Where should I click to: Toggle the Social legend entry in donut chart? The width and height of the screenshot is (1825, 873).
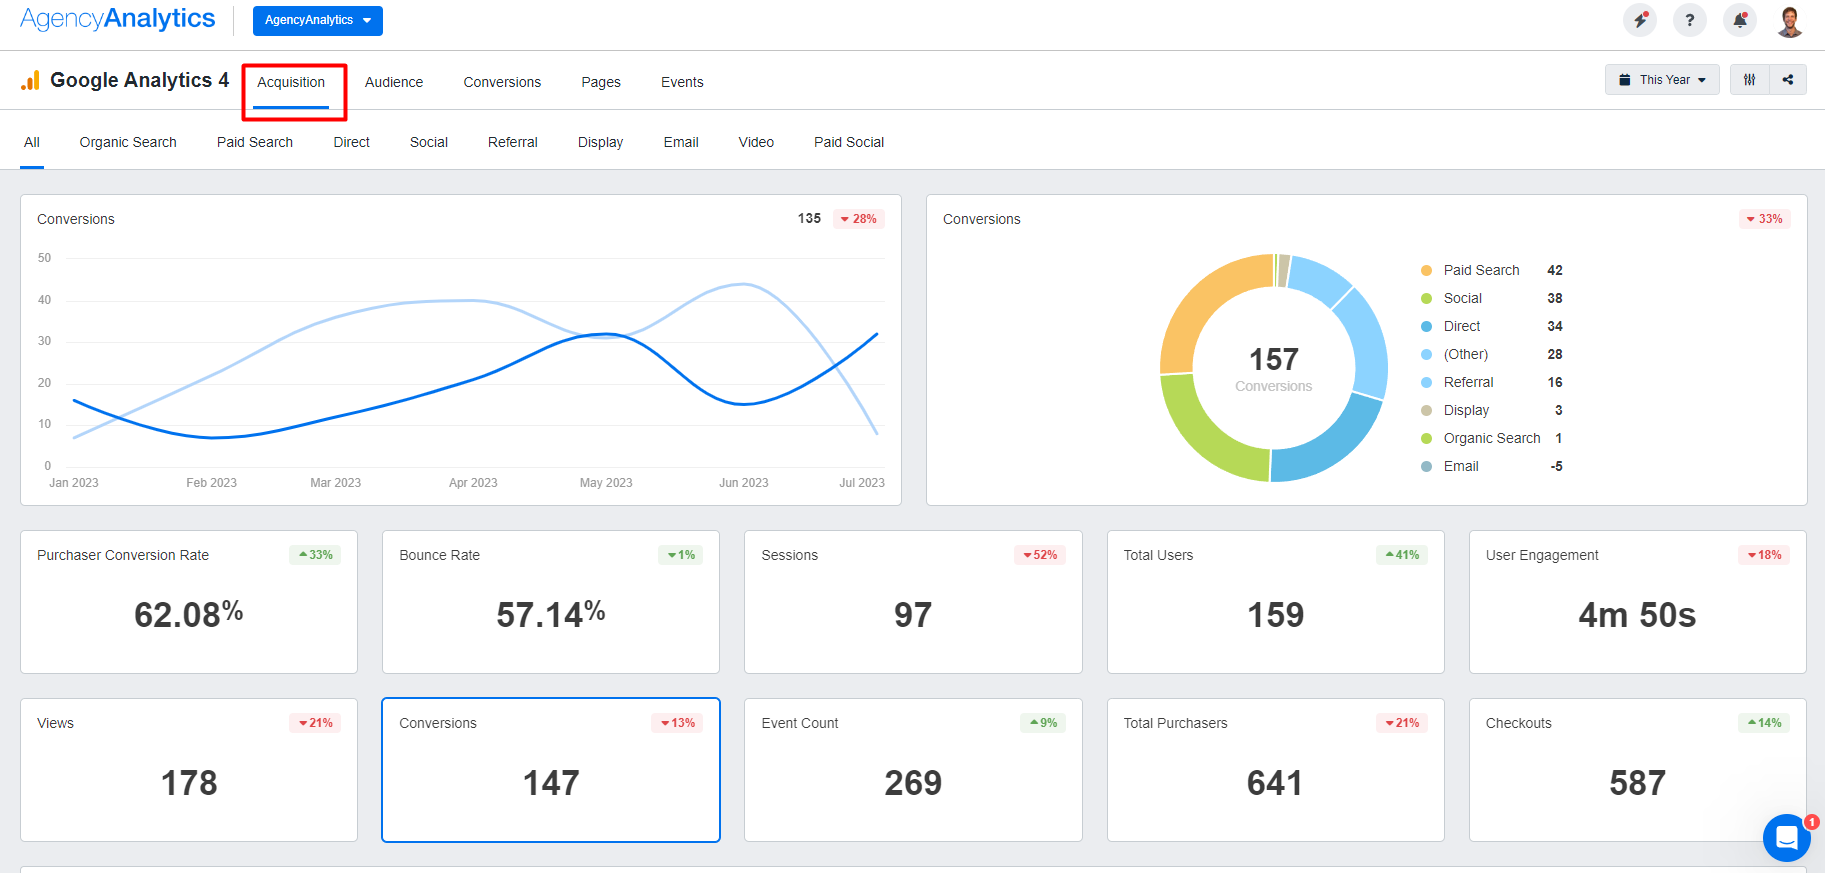(1462, 298)
